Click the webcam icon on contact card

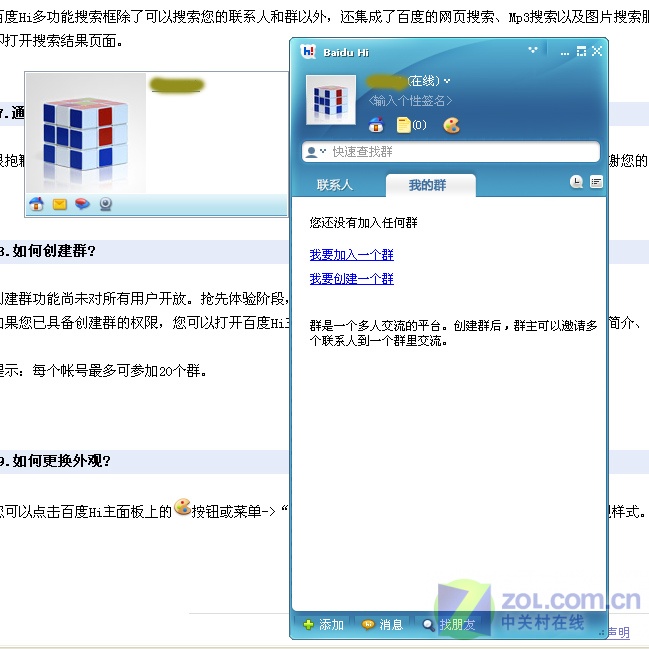click(106, 204)
